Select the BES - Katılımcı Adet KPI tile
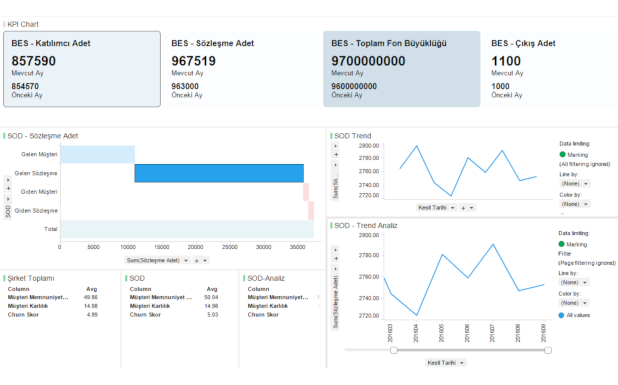The image size is (618, 385). click(x=82, y=69)
